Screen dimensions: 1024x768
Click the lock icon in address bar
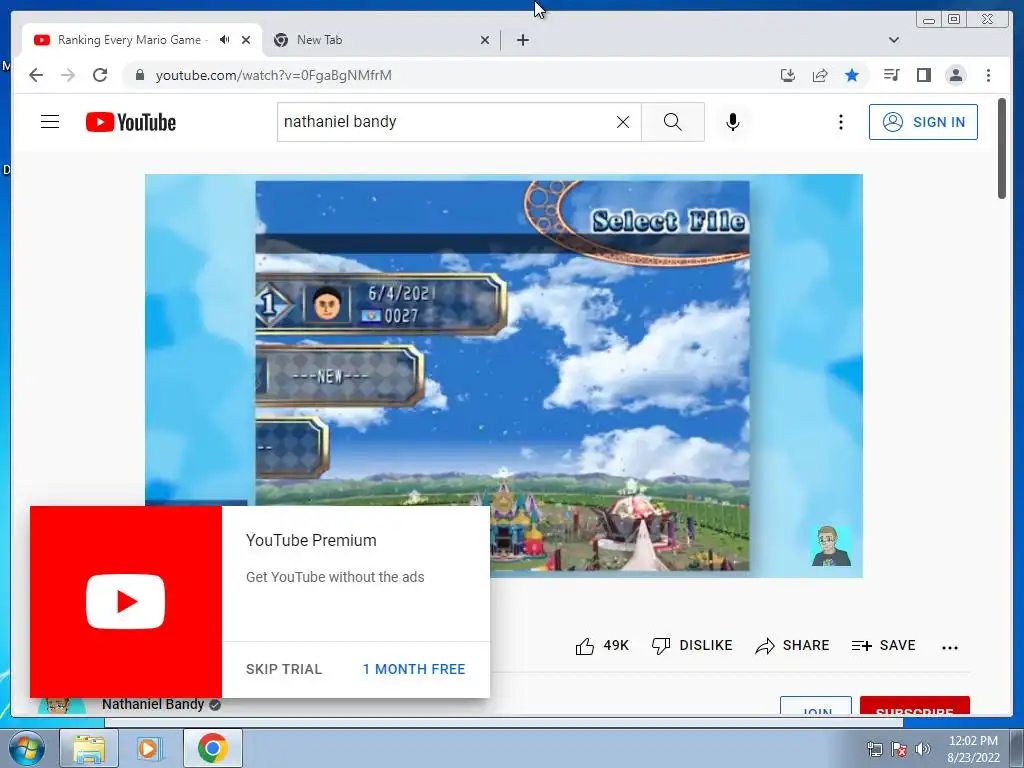pyautogui.click(x=139, y=75)
